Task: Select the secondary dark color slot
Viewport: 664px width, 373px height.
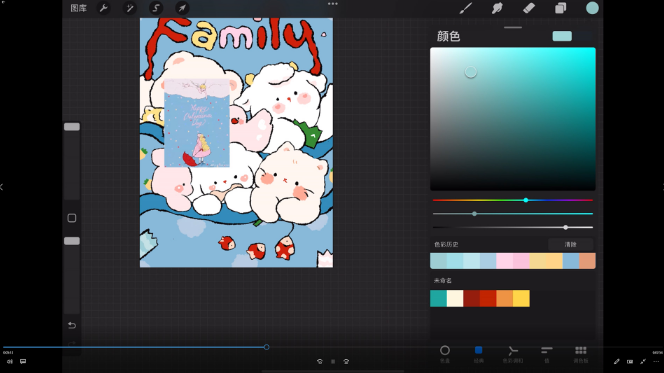Action: tap(583, 36)
